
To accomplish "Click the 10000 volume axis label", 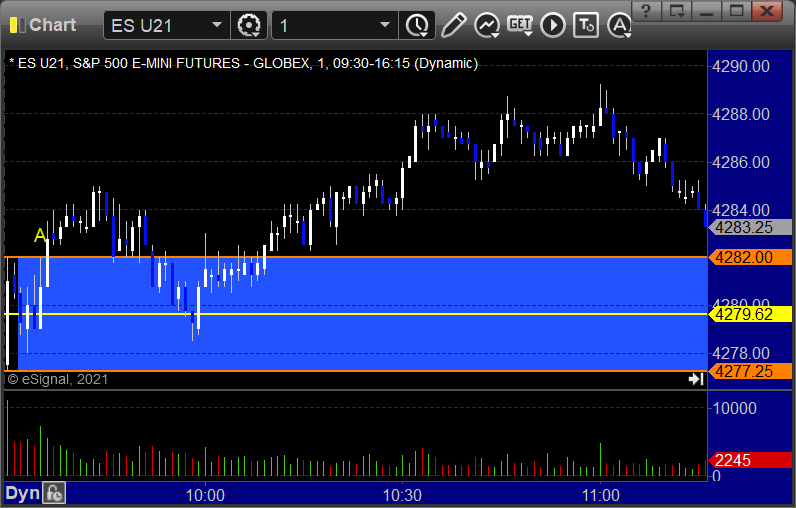I will (x=735, y=408).
